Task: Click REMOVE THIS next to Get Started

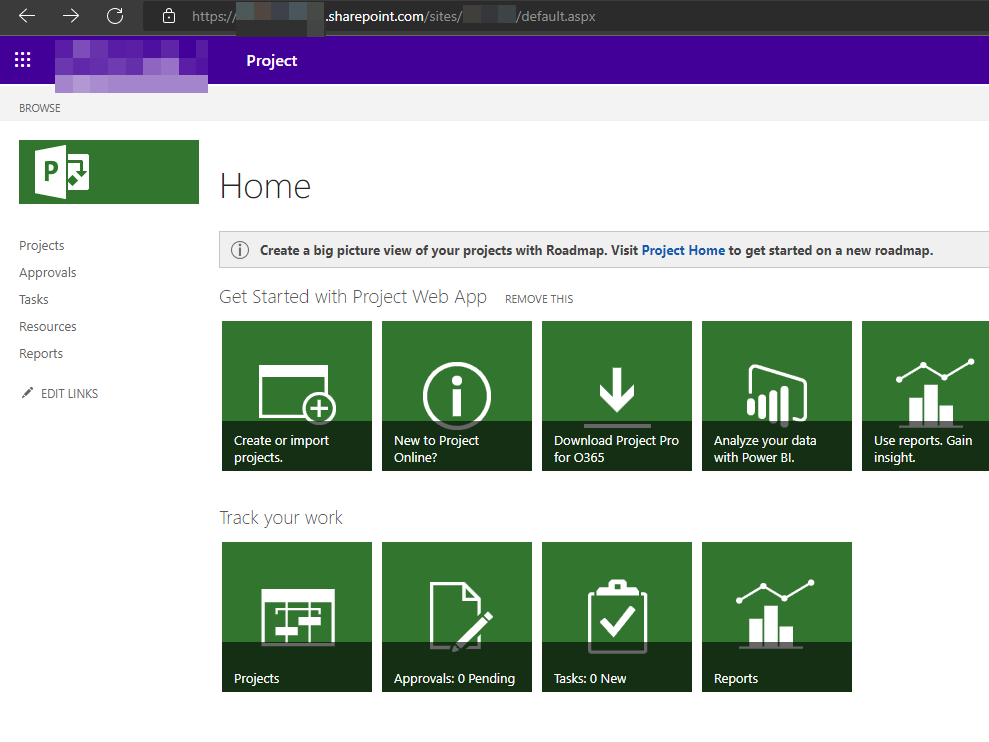Action: point(539,299)
